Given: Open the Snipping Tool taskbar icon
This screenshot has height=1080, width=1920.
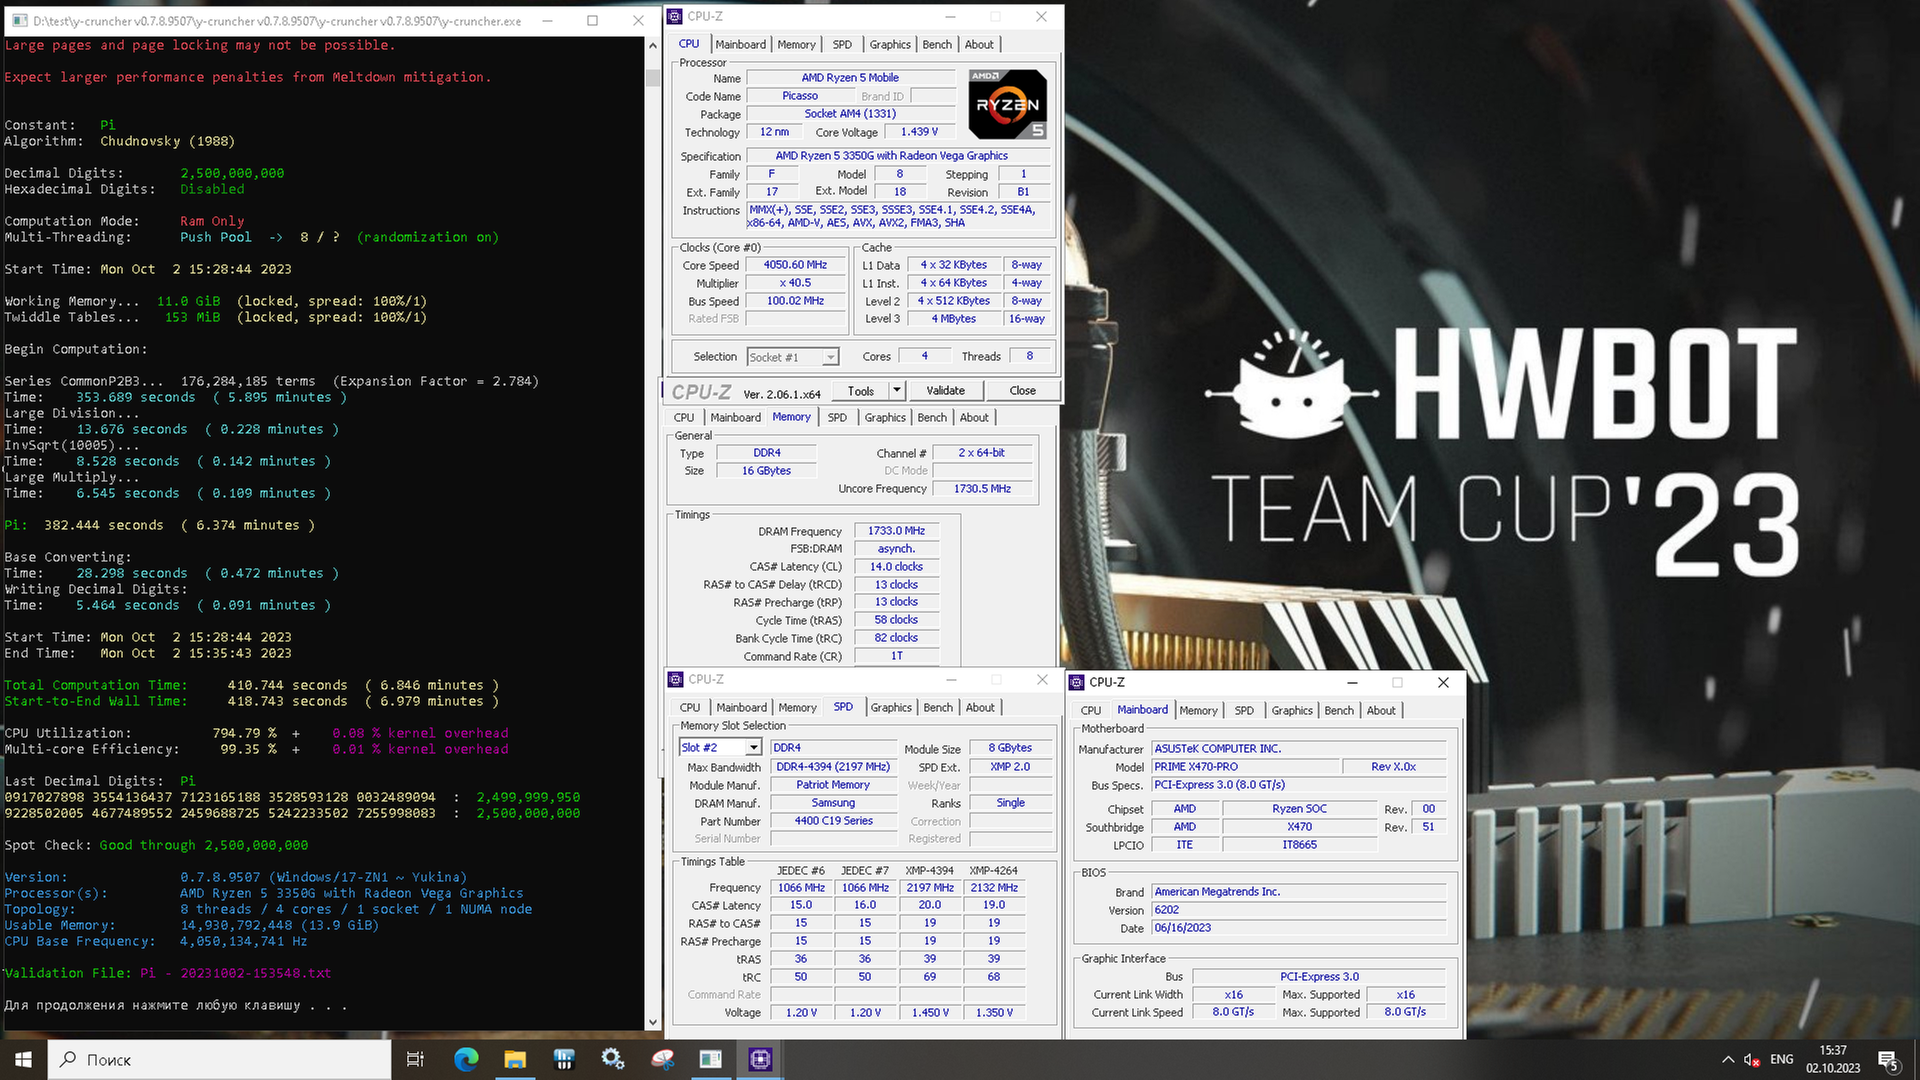Looking at the screenshot, I should coord(662,1059).
